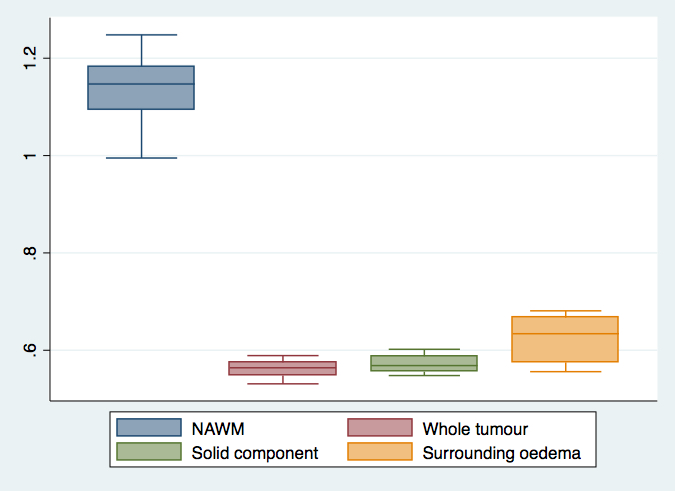This screenshot has width=675, height=491.
Task: Click the blue NAWM legend swatch
Action: pyautogui.click(x=149, y=428)
